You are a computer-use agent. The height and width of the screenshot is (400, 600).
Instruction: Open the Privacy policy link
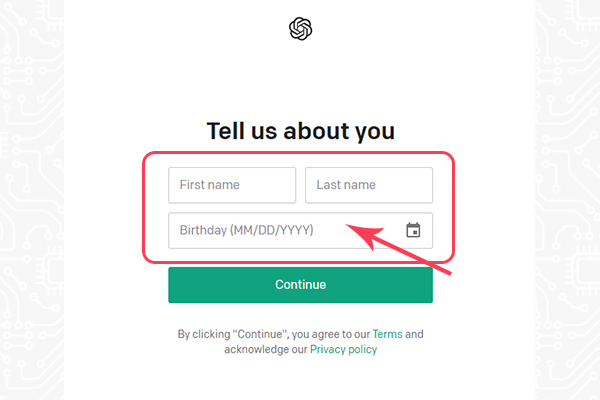343,350
